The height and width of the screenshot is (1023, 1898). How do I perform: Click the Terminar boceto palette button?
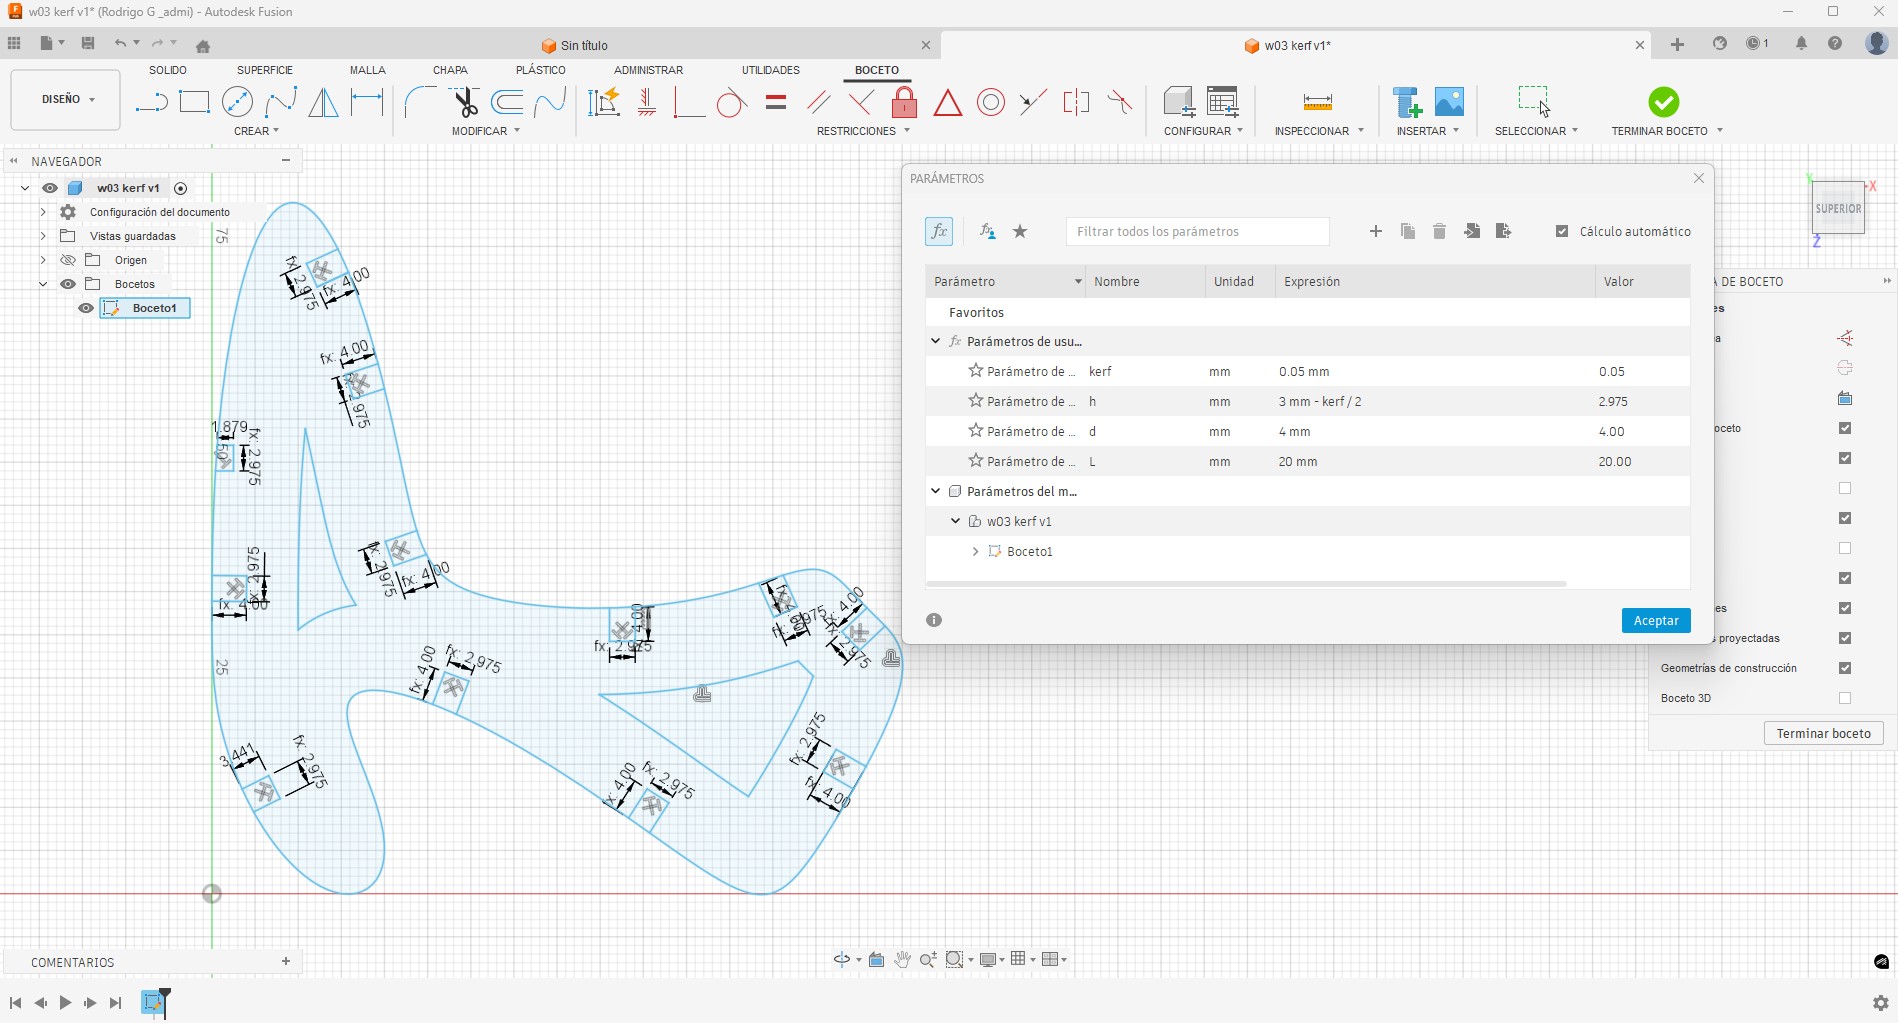(x=1823, y=733)
